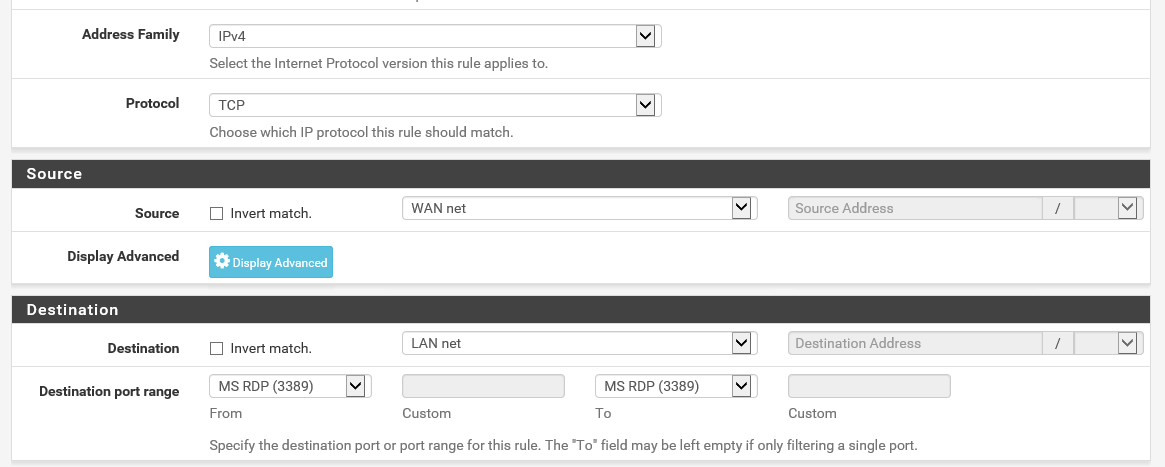Click the To Custom port field
The height and width of the screenshot is (467, 1165).
[x=869, y=386]
